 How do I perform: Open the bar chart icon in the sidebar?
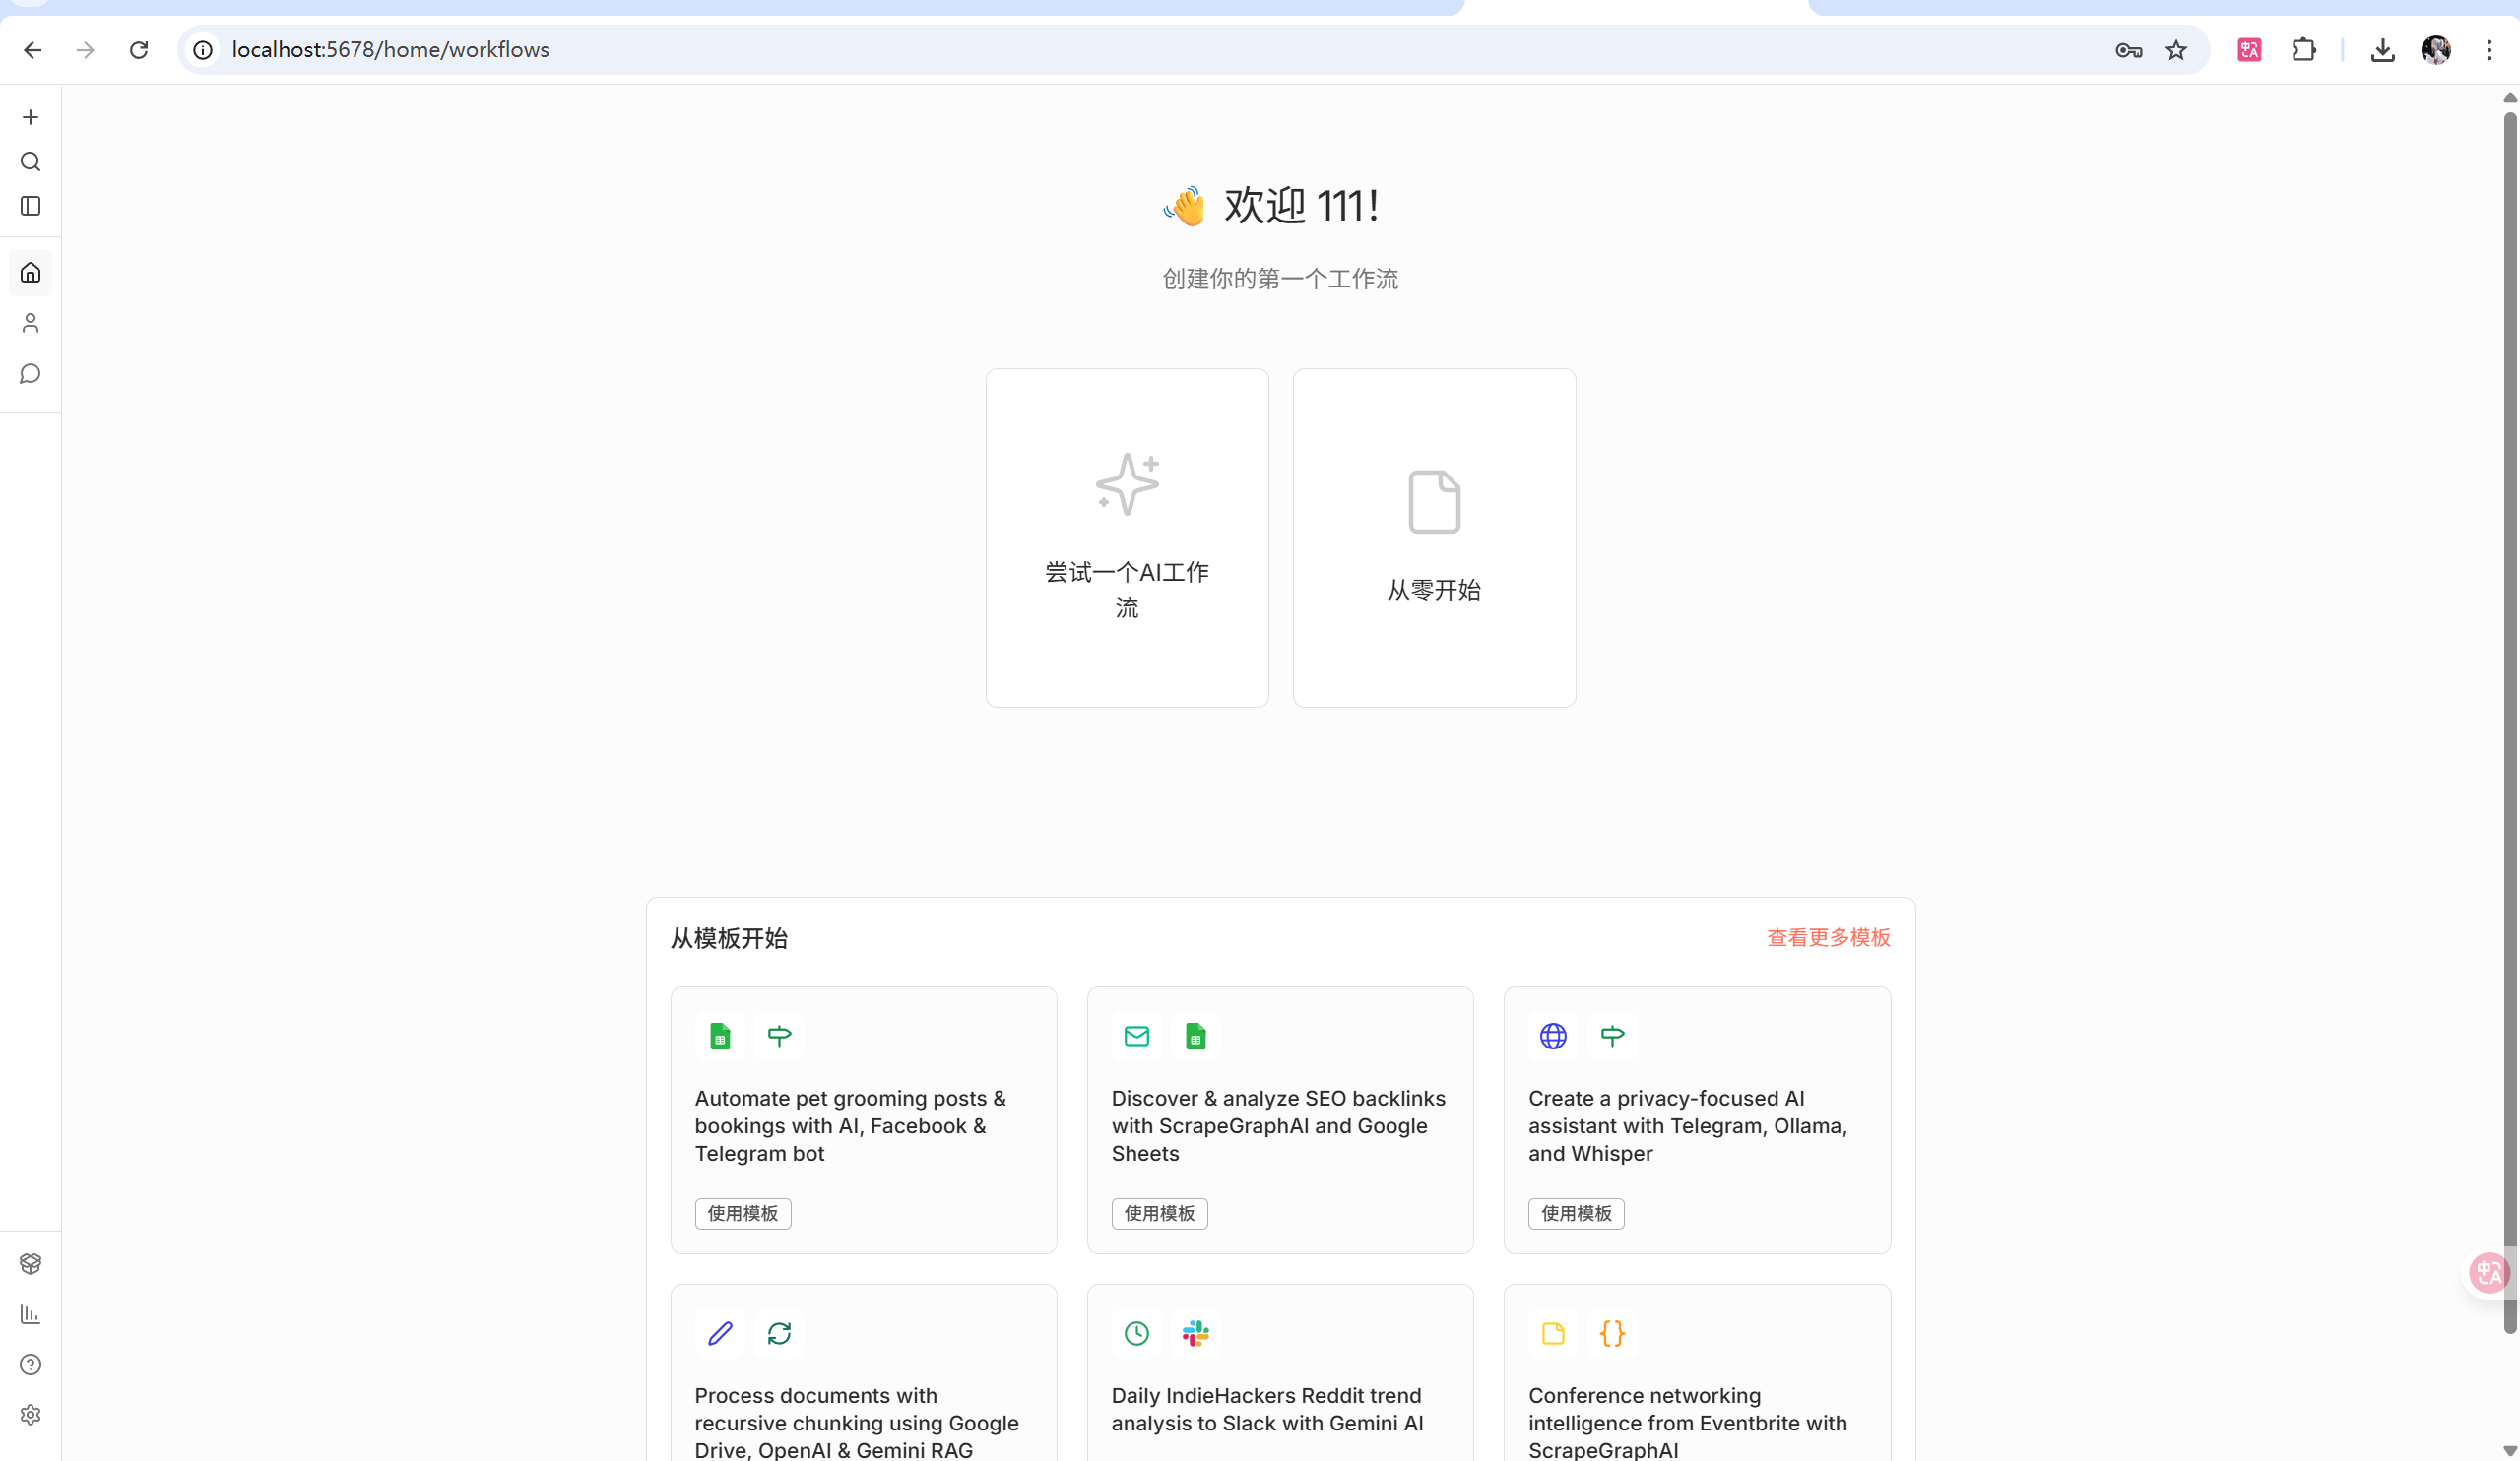click(30, 1314)
